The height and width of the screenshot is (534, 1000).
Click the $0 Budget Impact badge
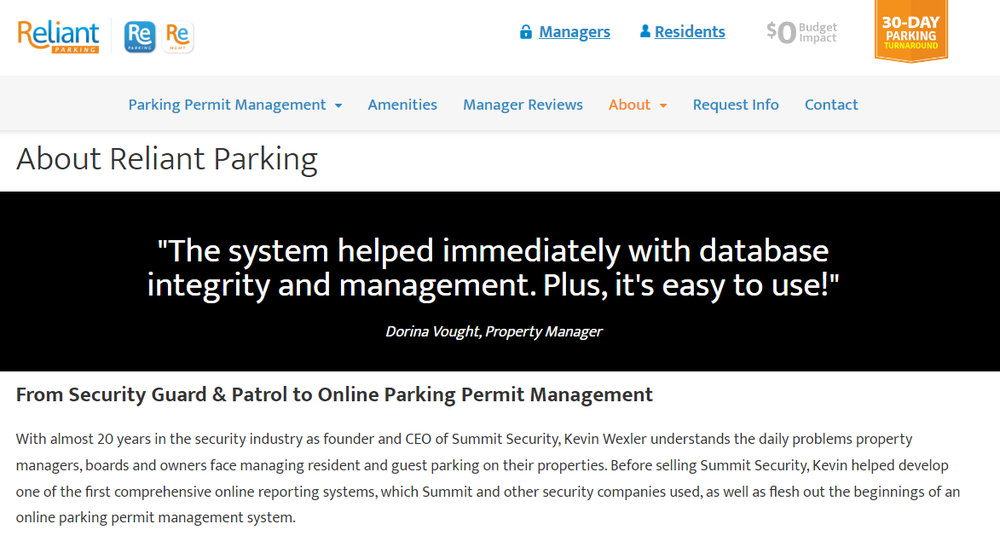(x=802, y=32)
